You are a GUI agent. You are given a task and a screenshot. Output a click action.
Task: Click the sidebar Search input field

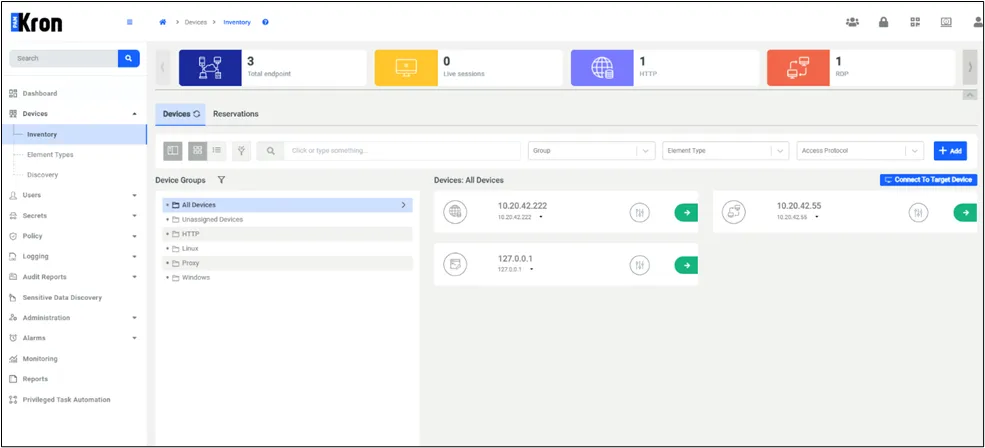pyautogui.click(x=63, y=58)
